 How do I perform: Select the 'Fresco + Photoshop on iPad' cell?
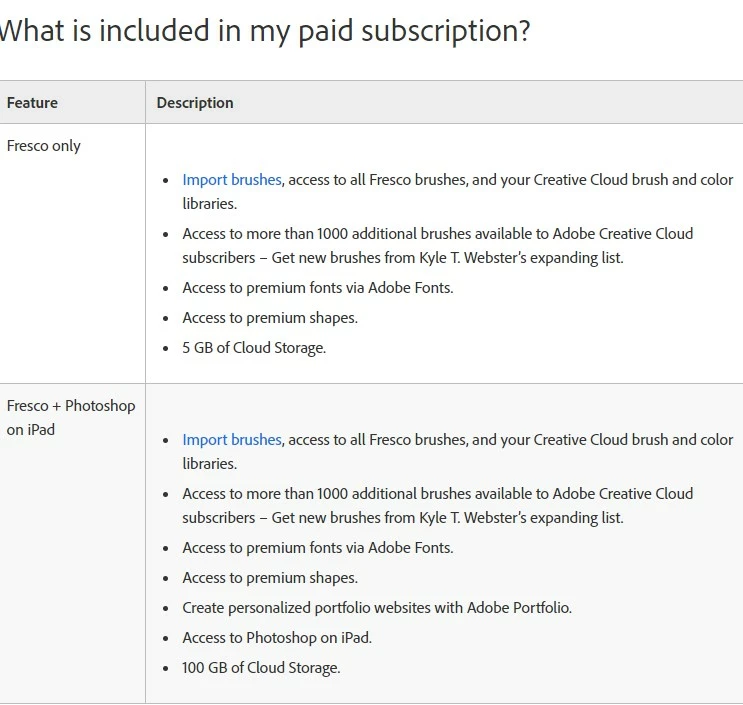[x=70, y=418]
